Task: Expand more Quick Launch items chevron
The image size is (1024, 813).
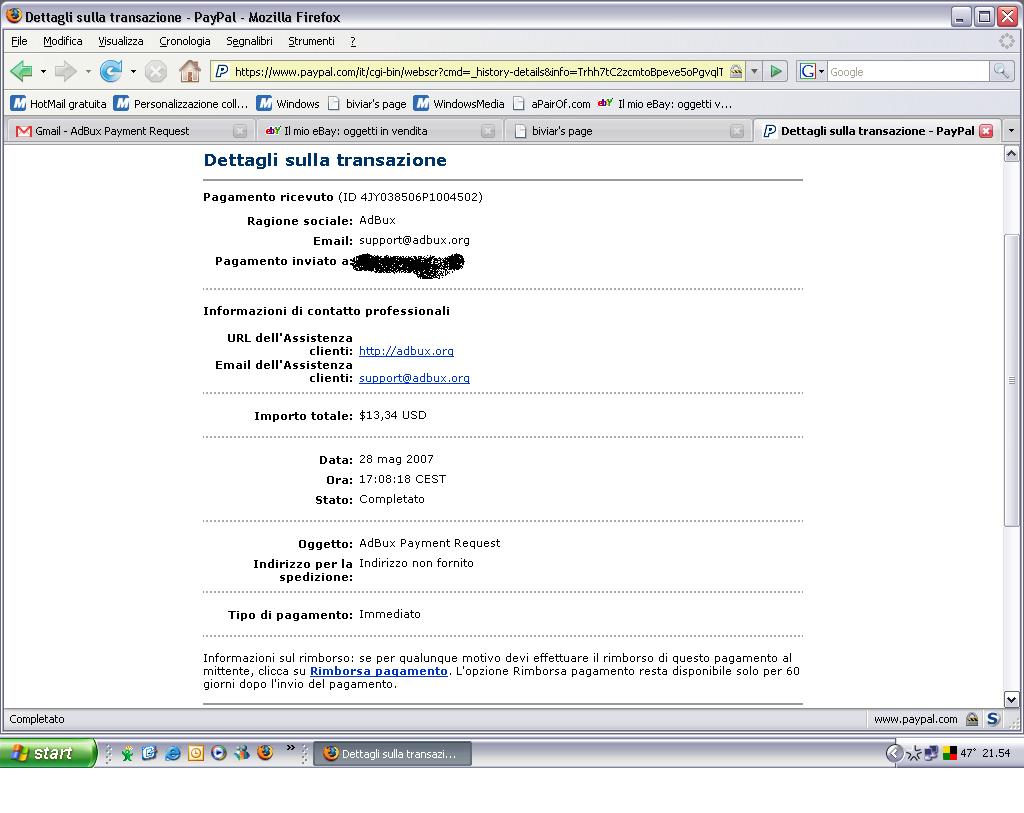Action: pyautogui.click(x=291, y=748)
